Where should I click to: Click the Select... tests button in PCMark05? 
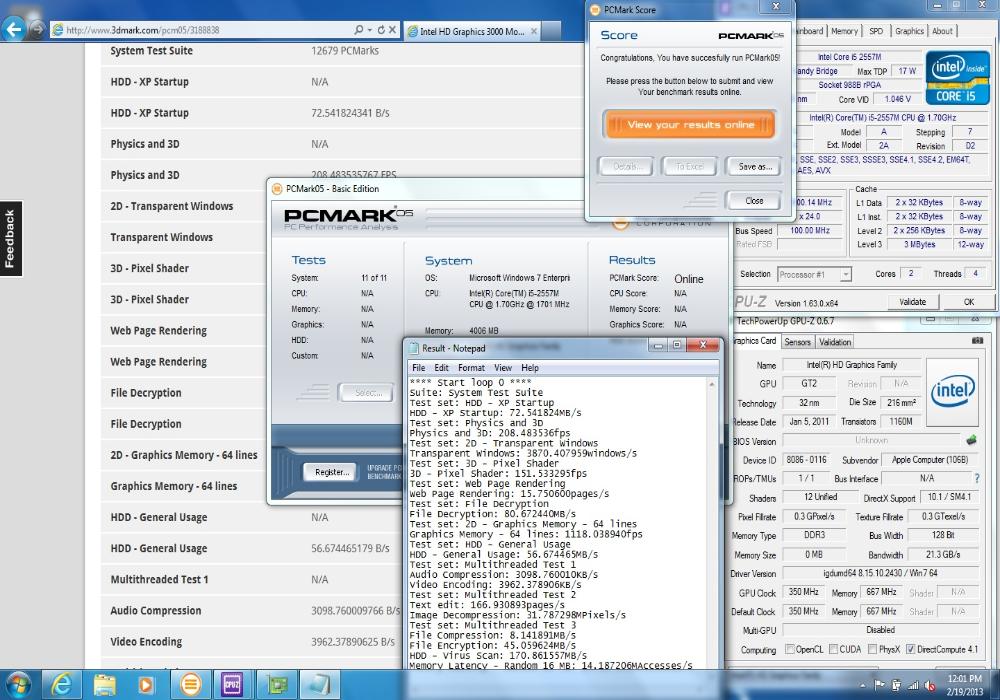pos(367,393)
